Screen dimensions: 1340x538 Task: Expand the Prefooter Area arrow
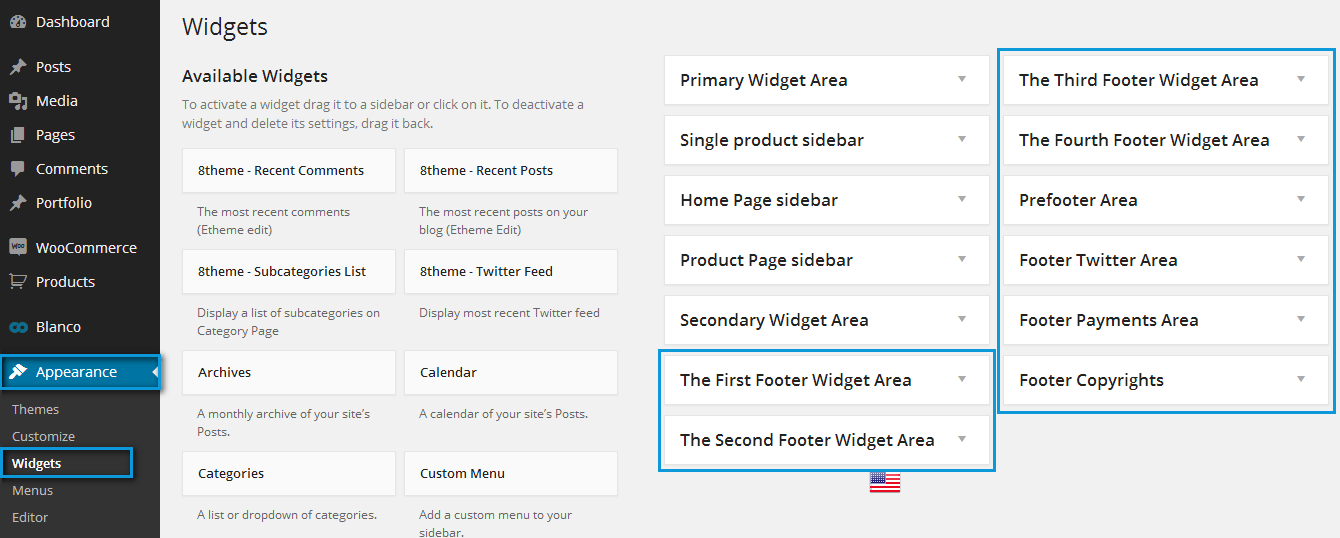(x=1301, y=199)
